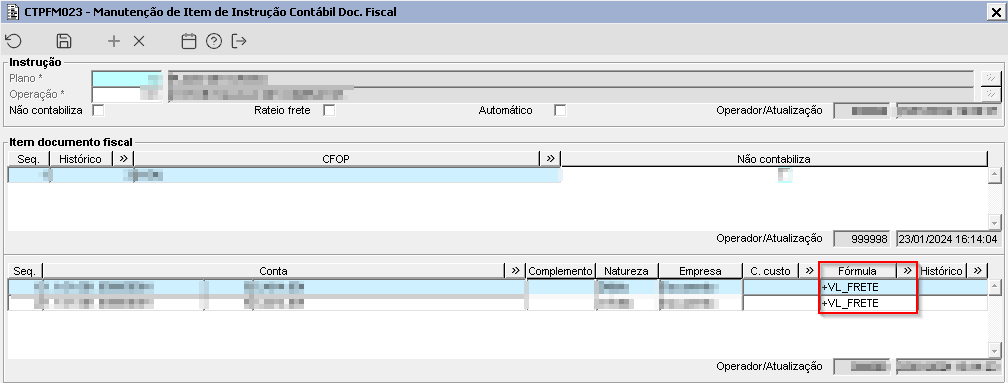Expand the chevron after lower Histórico column
Screen dimensions: 1008x383
pos(976,271)
